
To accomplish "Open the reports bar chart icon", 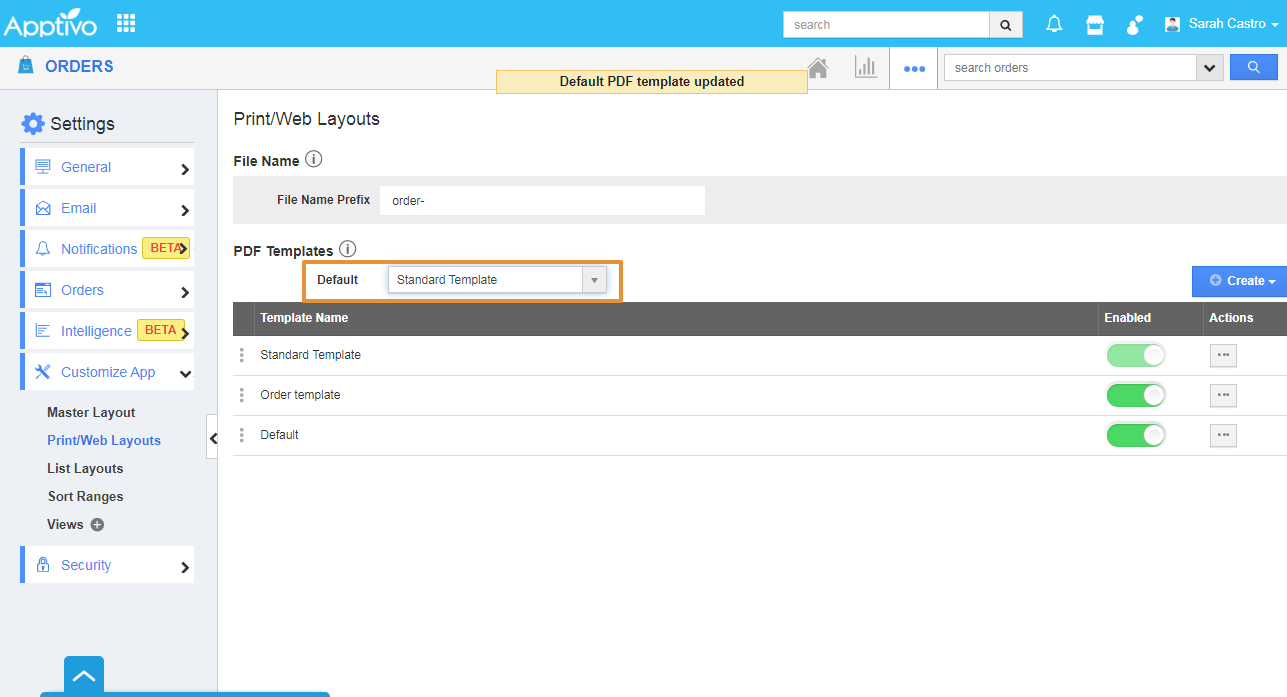I will 865,68.
